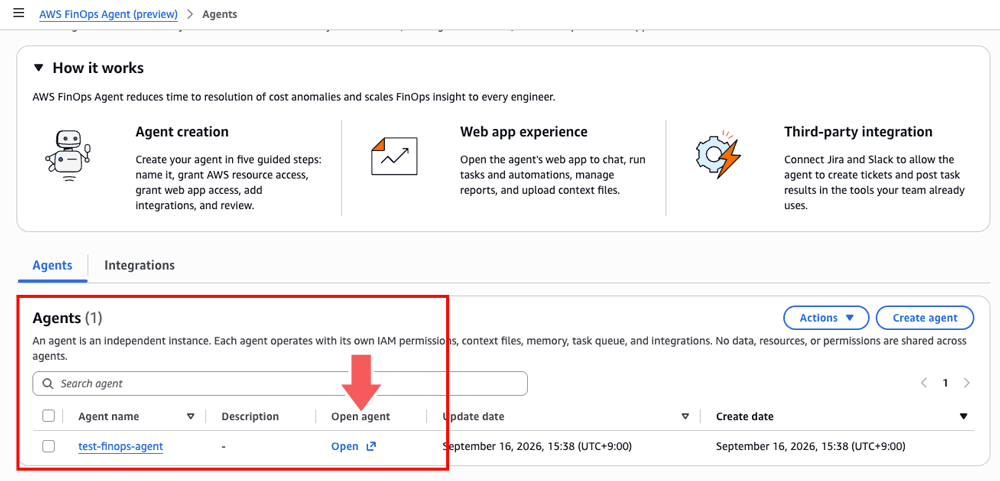Click the Third-party integration heading
The height and width of the screenshot is (481, 1000).
pos(858,132)
